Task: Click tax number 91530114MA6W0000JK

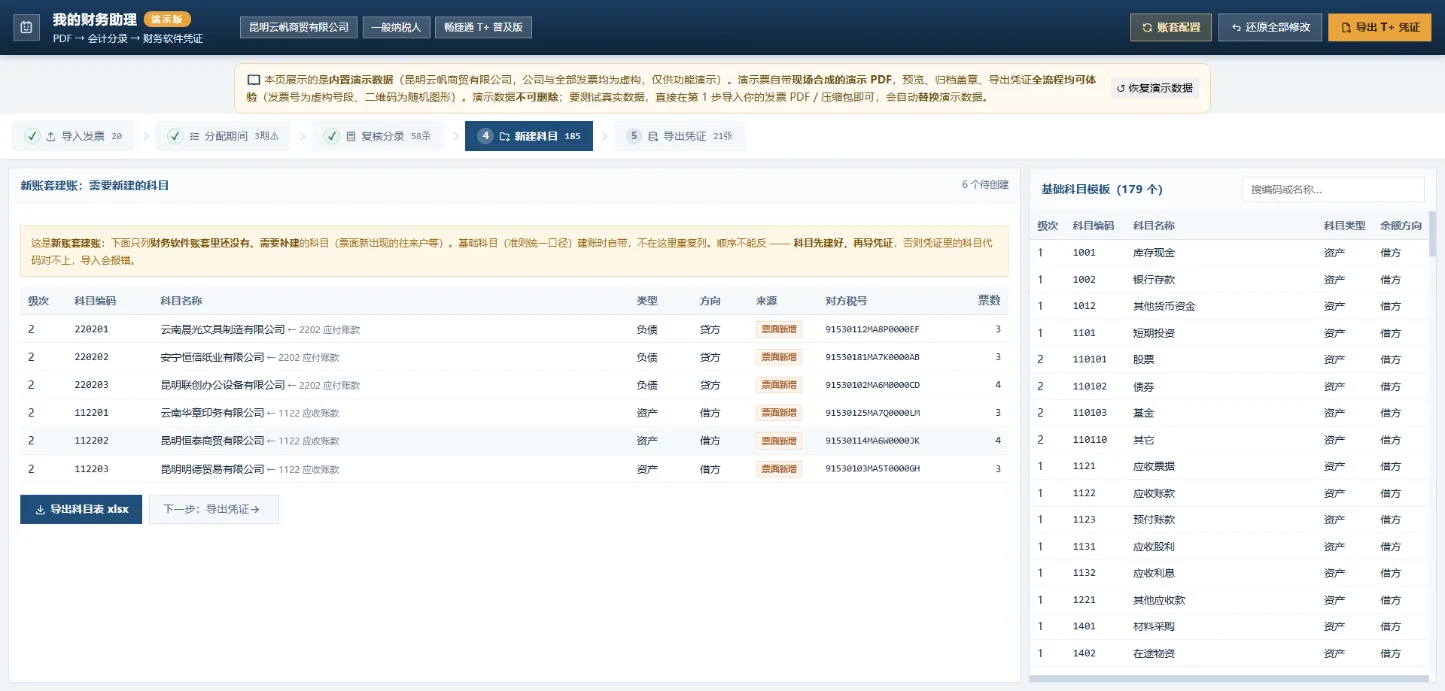Action: pos(872,441)
